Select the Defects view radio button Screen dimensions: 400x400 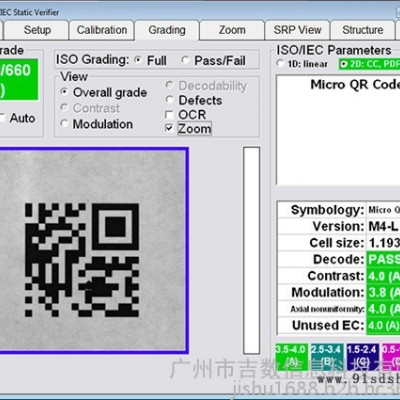pyautogui.click(x=170, y=100)
